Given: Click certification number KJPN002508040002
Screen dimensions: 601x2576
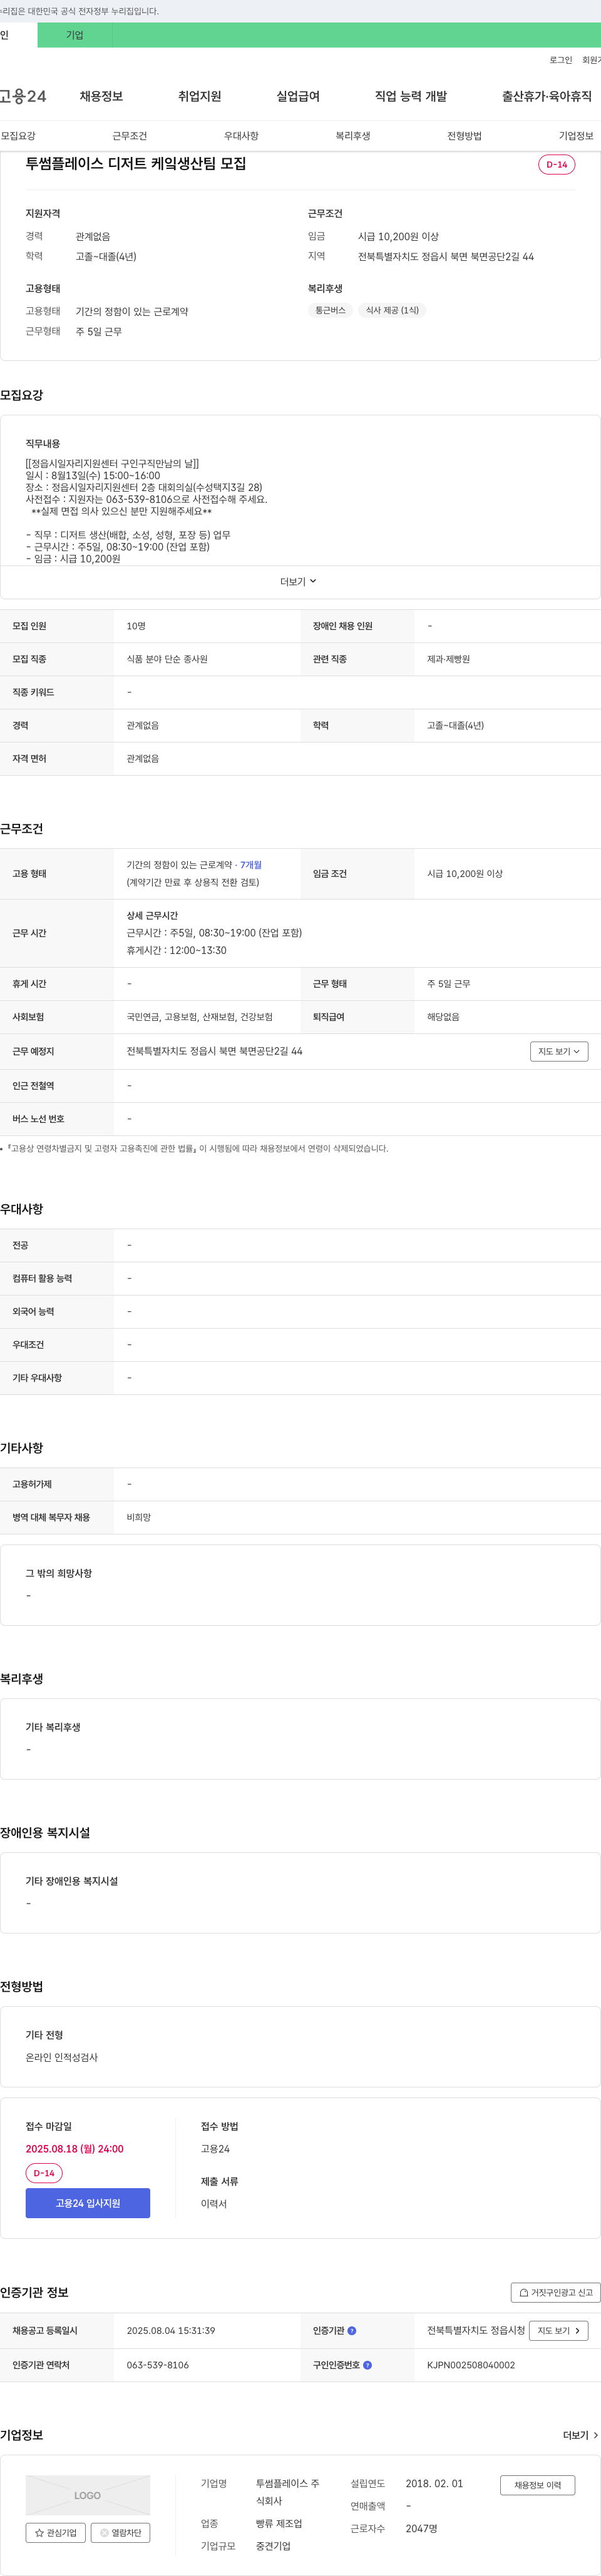Looking at the screenshot, I should (471, 2365).
